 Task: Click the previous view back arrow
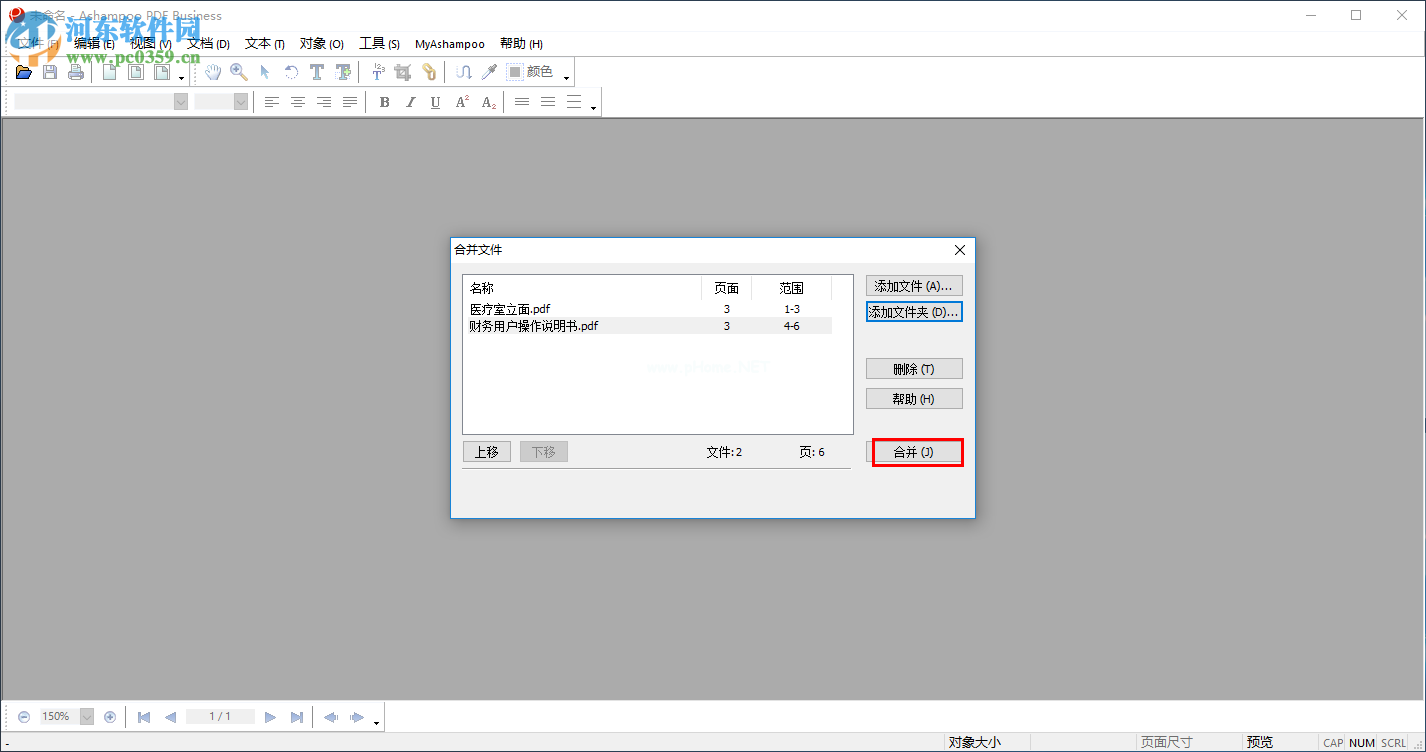click(331, 717)
